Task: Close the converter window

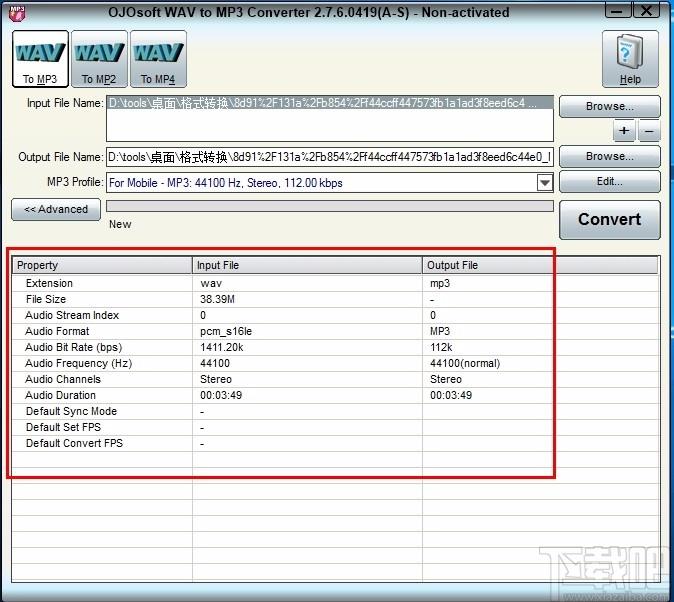Action: point(646,10)
